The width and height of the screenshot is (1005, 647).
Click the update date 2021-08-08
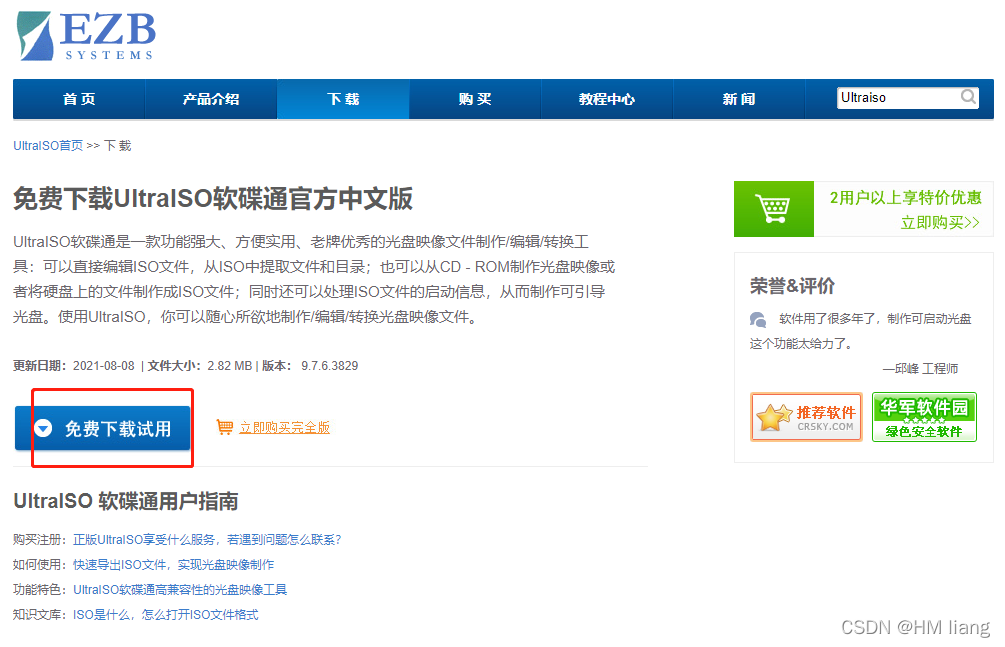click(x=104, y=366)
